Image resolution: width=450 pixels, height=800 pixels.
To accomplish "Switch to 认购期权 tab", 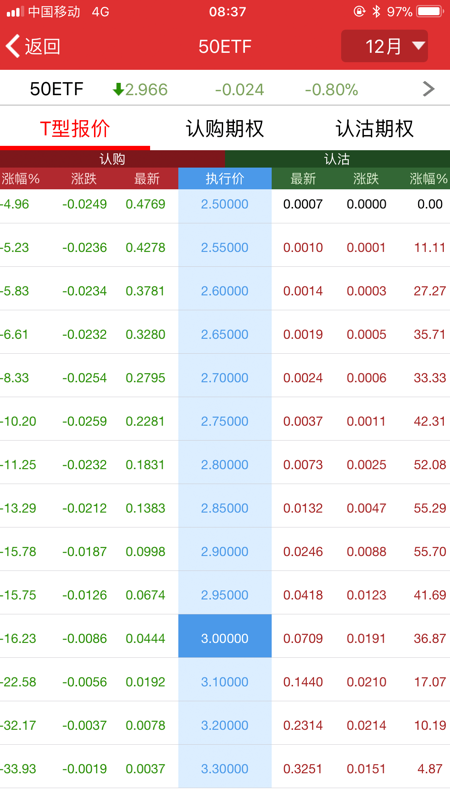I will [224, 129].
